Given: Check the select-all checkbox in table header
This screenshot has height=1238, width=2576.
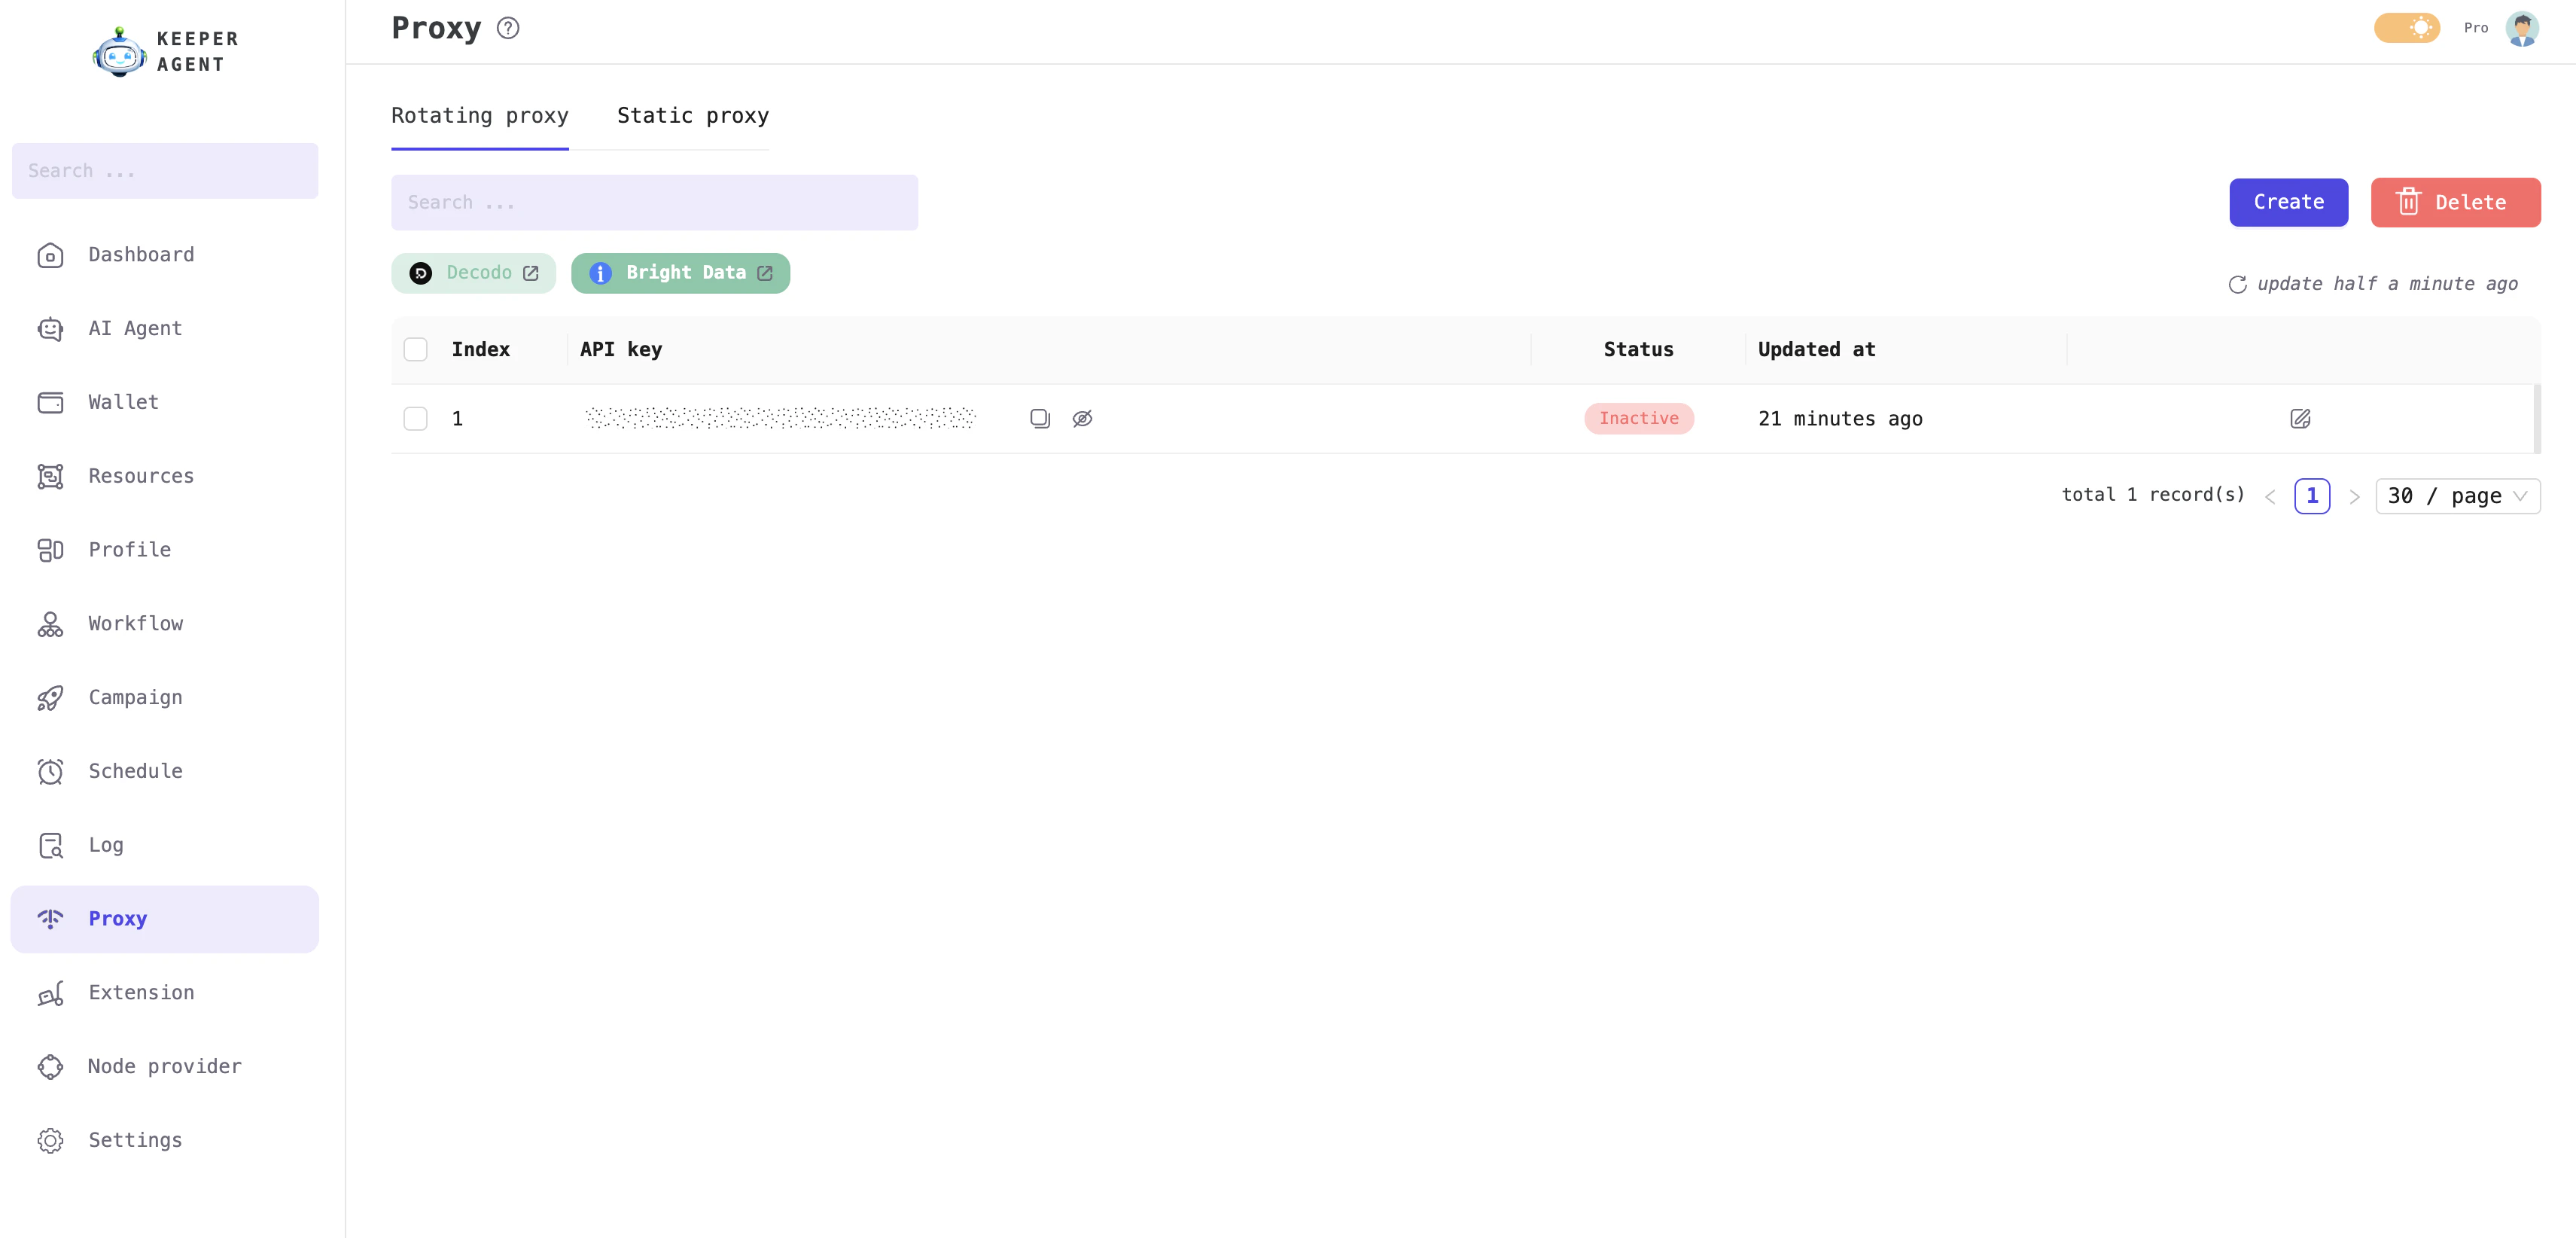Looking at the screenshot, I should point(416,348).
